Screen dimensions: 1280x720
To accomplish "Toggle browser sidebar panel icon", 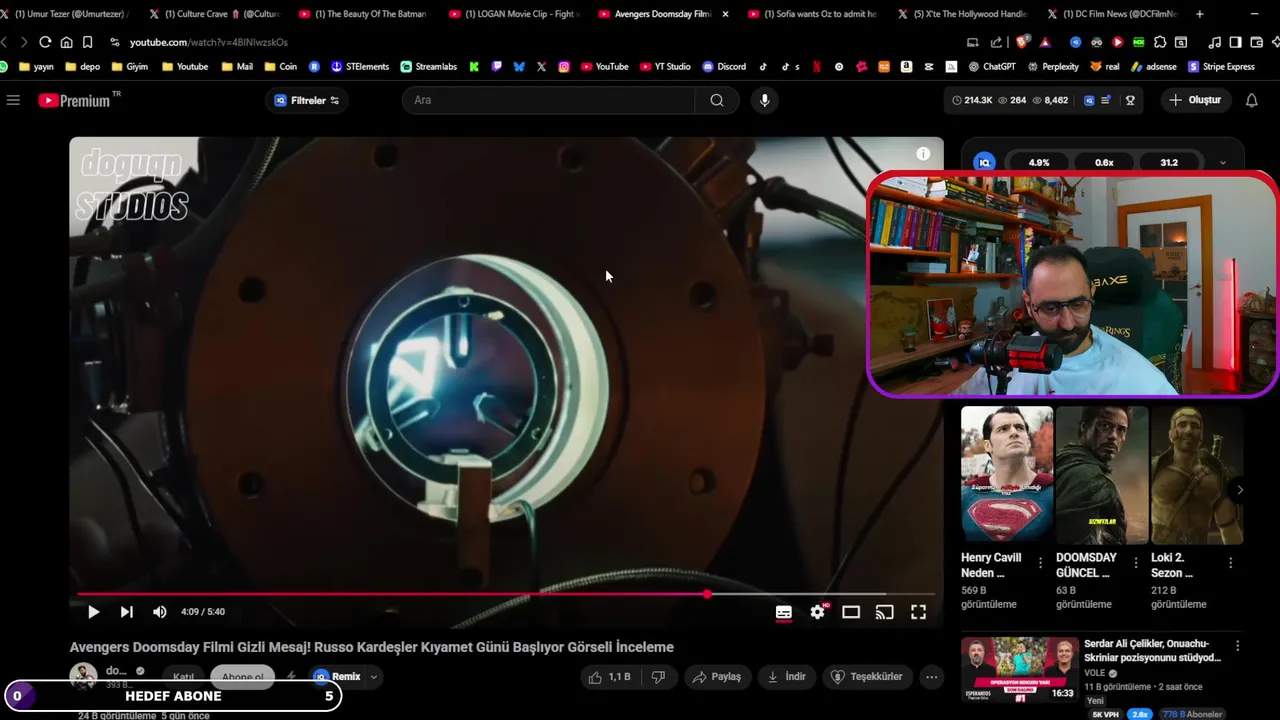I will coord(1235,42).
